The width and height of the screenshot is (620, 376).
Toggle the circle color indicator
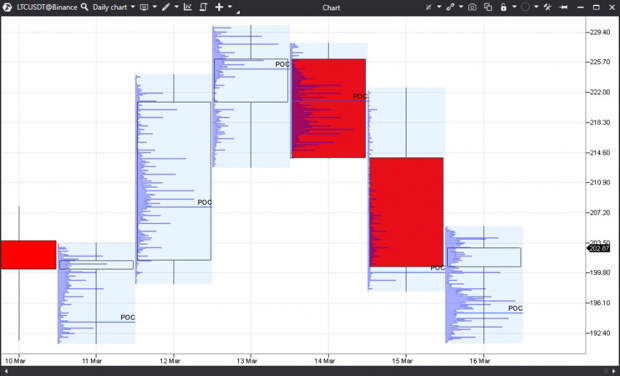click(x=525, y=7)
